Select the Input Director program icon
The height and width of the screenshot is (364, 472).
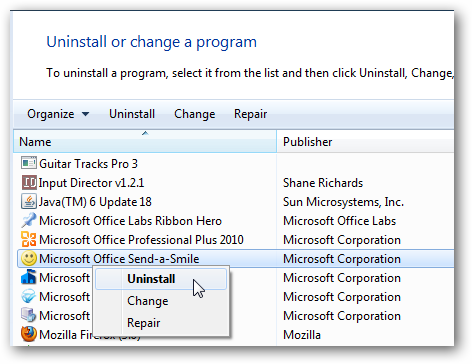point(29,183)
